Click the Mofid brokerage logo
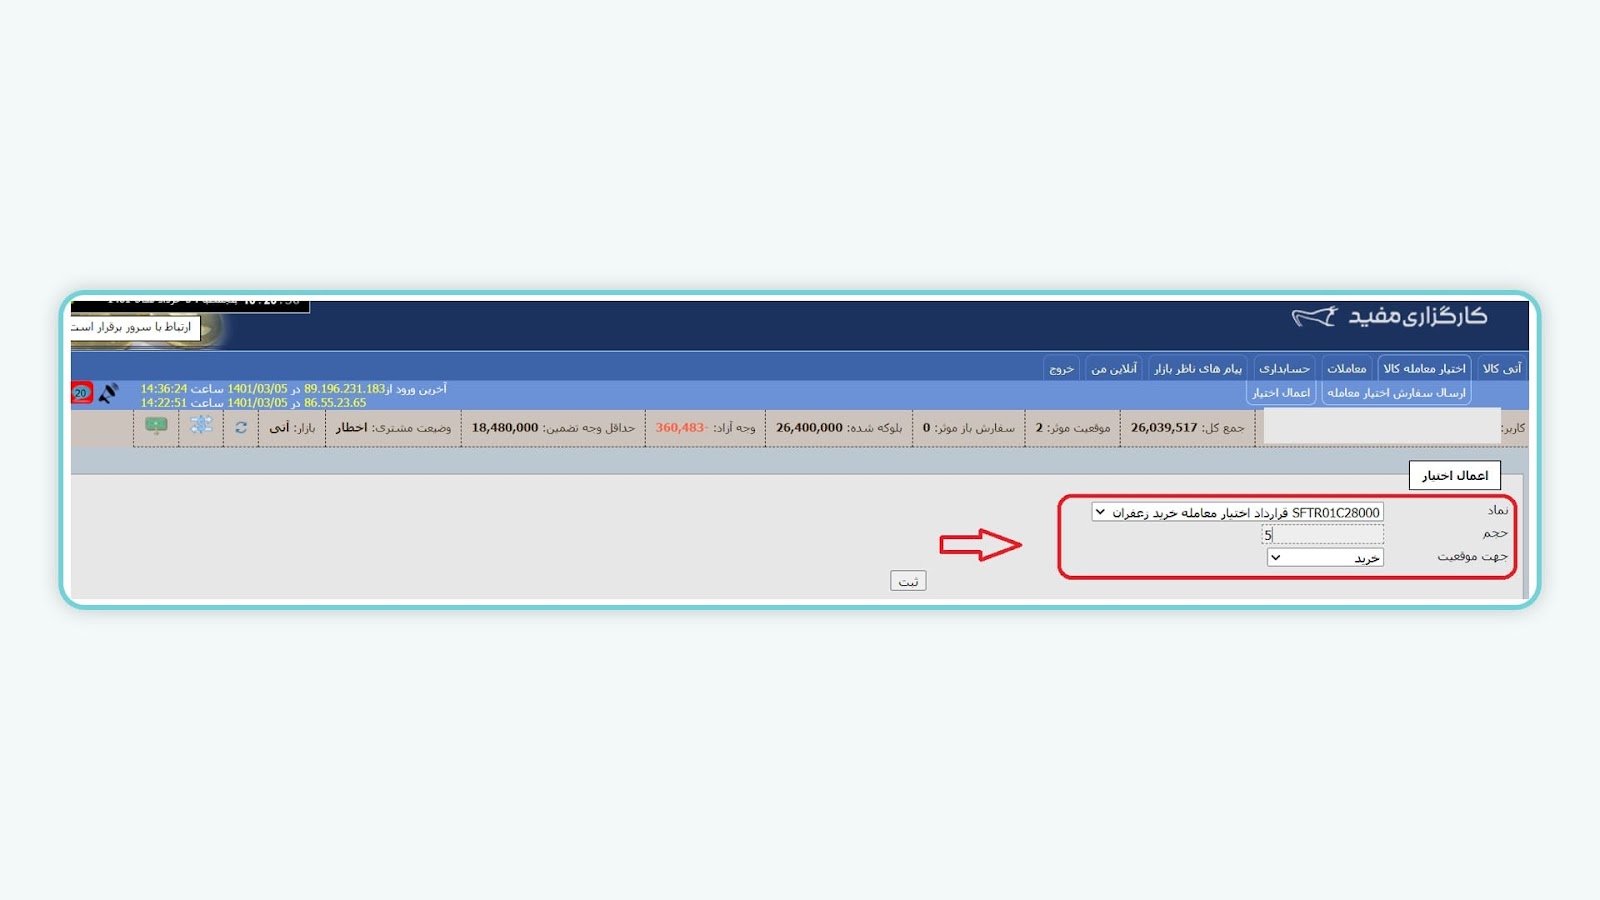Screen dimensions: 1600x900 coord(1390,317)
